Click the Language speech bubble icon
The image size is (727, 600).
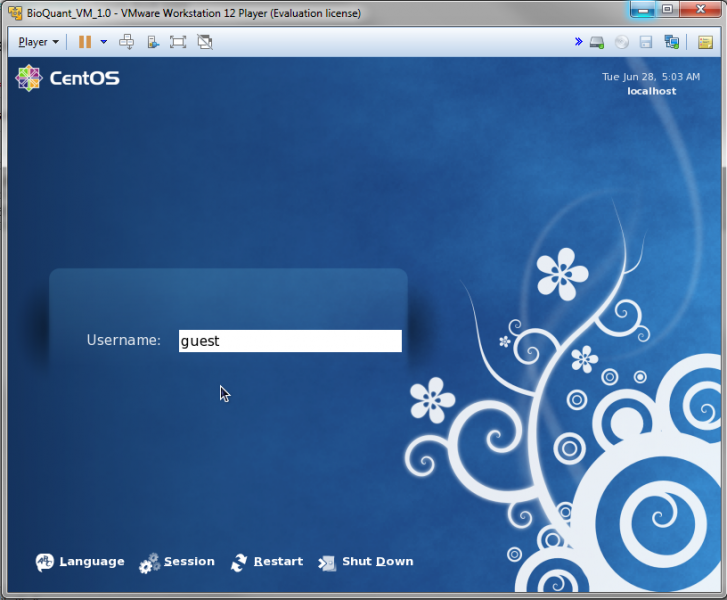click(x=45, y=562)
